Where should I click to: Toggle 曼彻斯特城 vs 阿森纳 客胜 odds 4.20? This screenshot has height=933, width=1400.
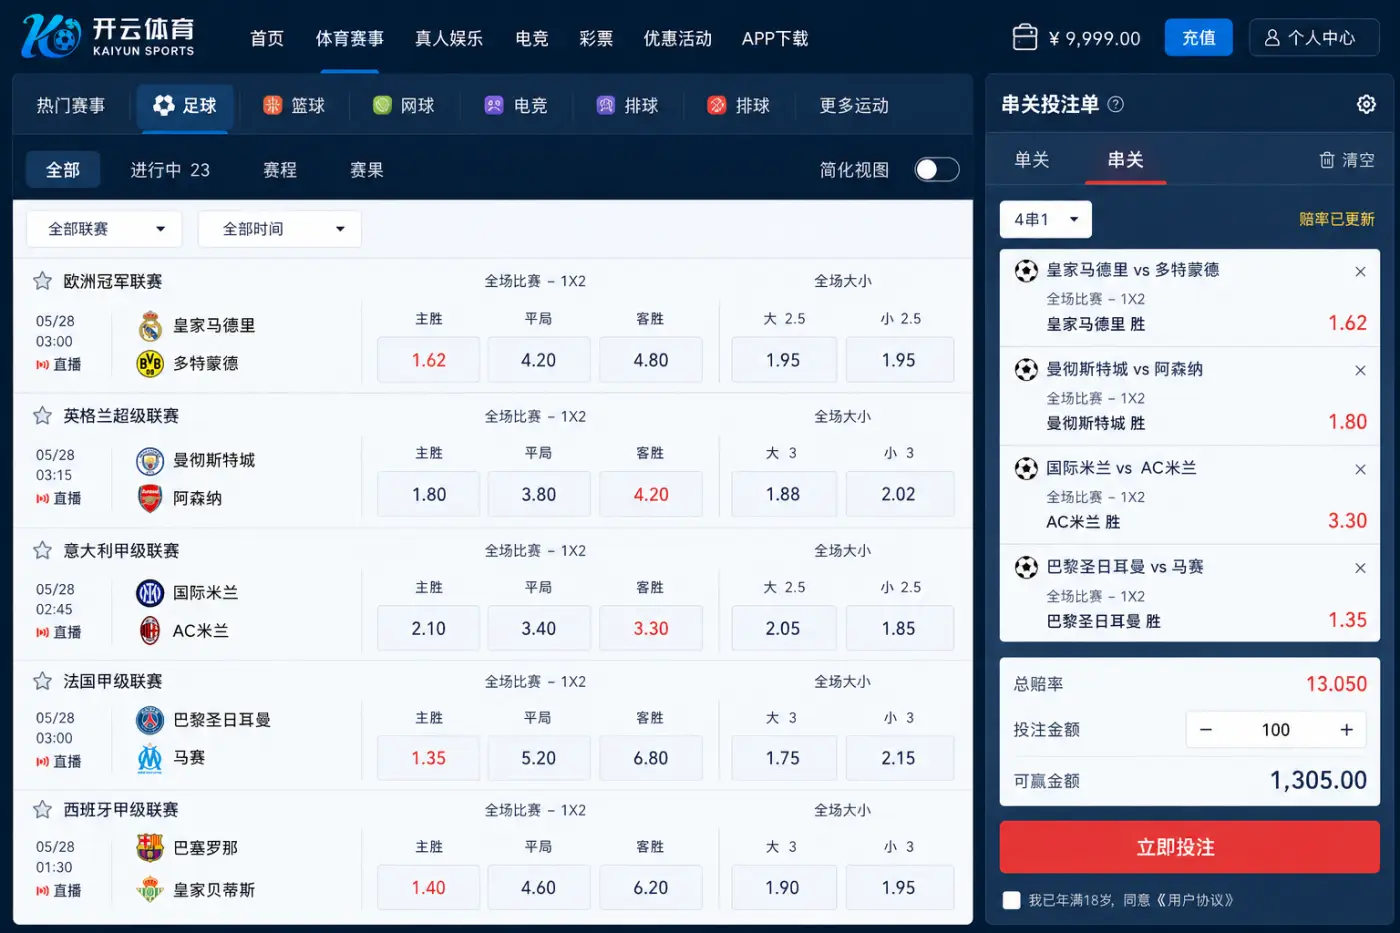651,494
